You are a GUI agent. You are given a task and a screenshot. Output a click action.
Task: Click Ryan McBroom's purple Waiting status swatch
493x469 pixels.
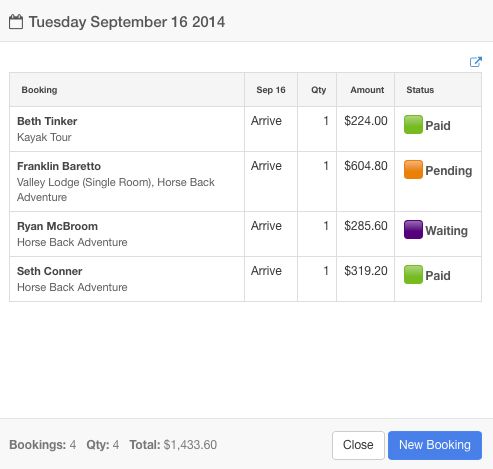pyautogui.click(x=413, y=229)
